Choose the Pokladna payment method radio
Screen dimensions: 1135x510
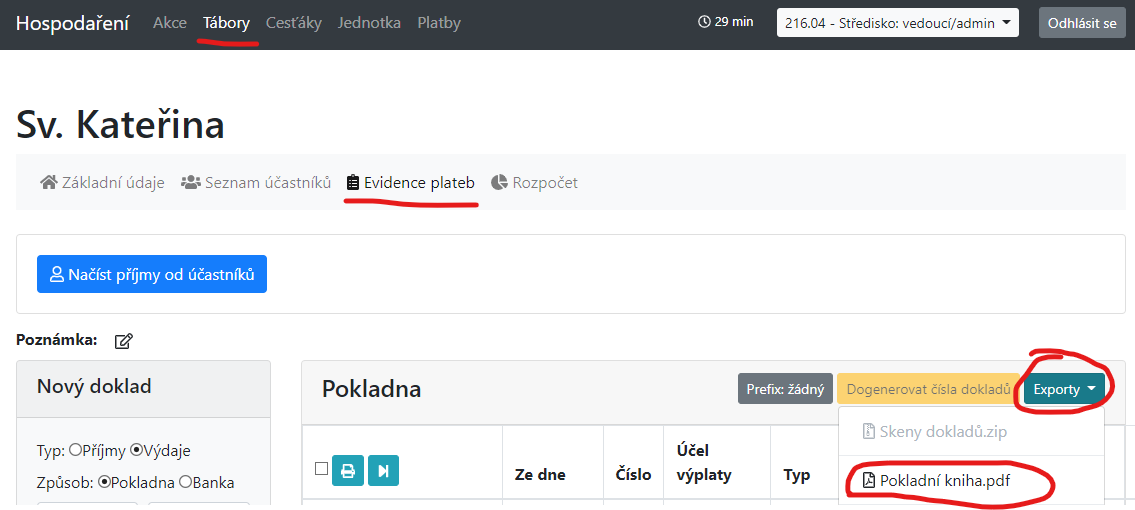pyautogui.click(x=104, y=482)
